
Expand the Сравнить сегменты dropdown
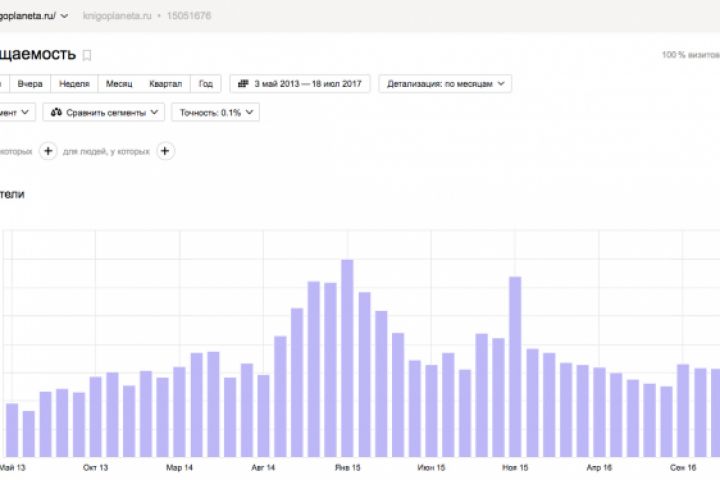pyautogui.click(x=104, y=112)
